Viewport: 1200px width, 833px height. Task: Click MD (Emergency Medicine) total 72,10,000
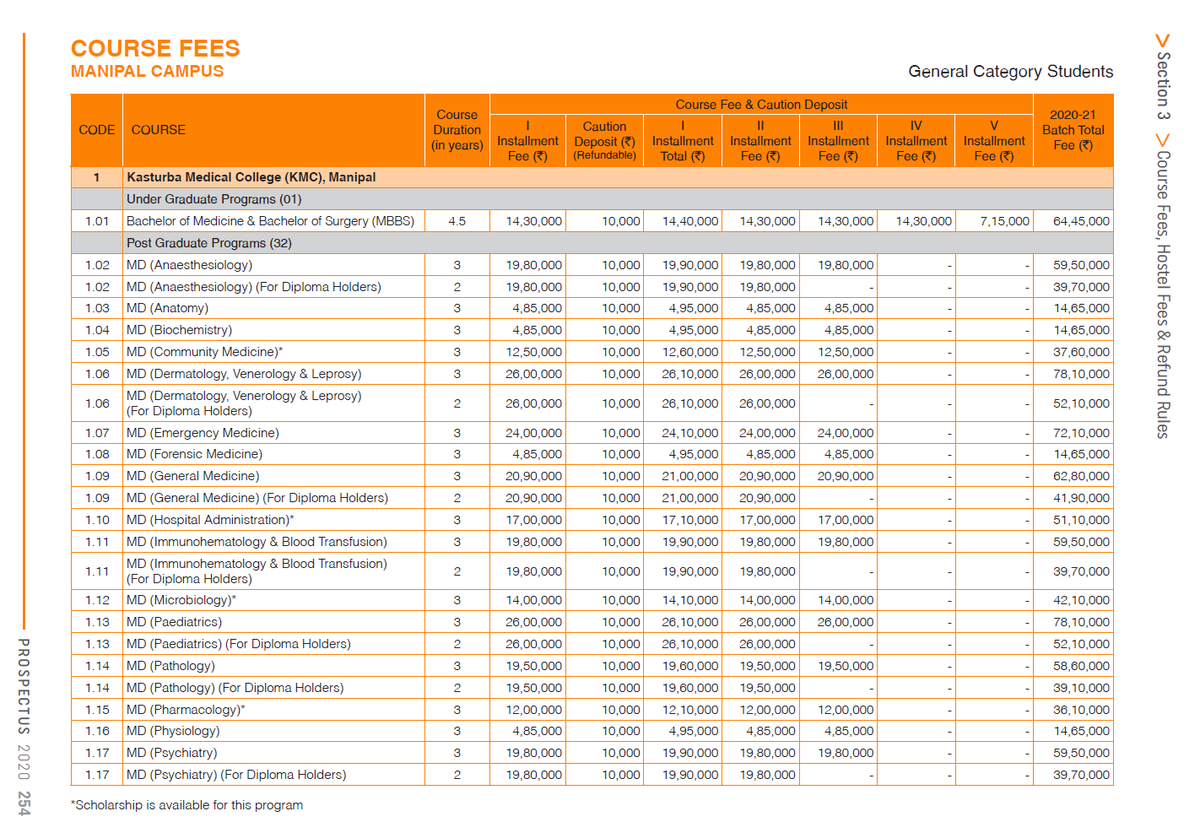[1081, 433]
